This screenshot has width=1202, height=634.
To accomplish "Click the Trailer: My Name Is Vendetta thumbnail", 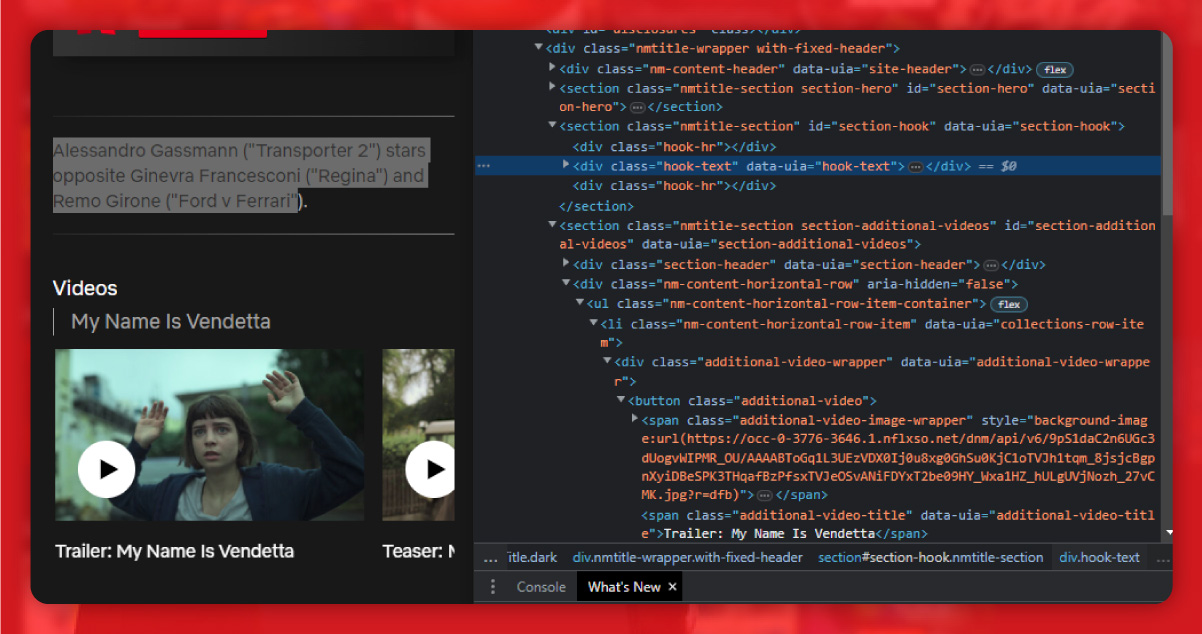I will point(210,434).
